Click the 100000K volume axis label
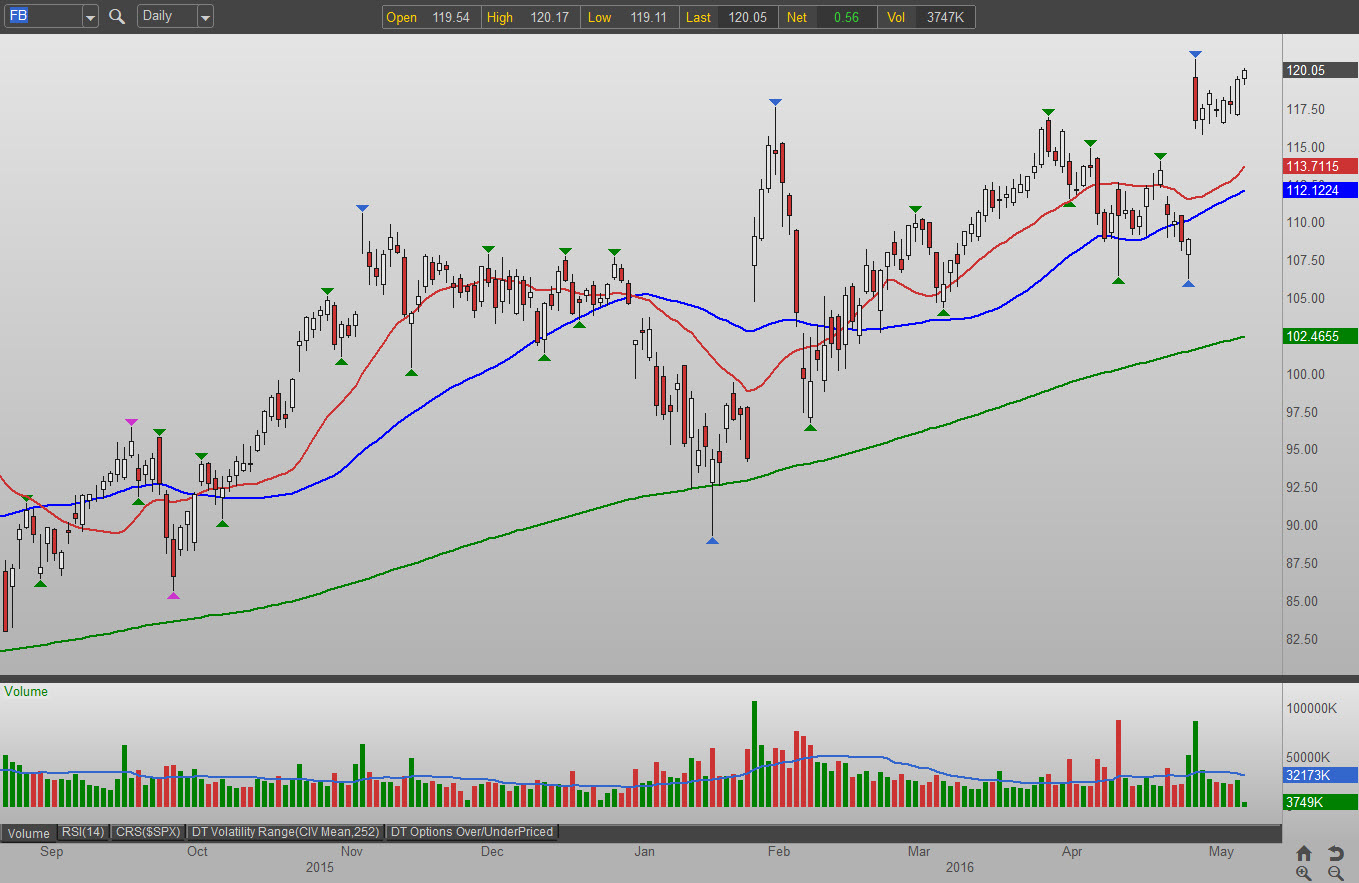1359x883 pixels. pos(1312,709)
